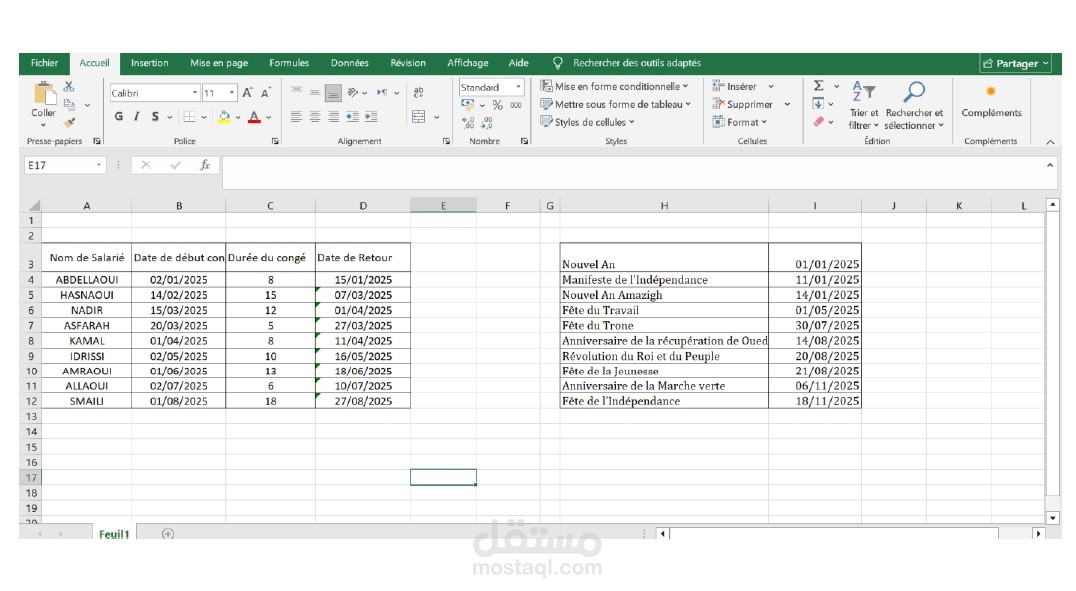Select the Feuil1 sheet tab
The width and height of the screenshot is (1076, 591).
114,534
